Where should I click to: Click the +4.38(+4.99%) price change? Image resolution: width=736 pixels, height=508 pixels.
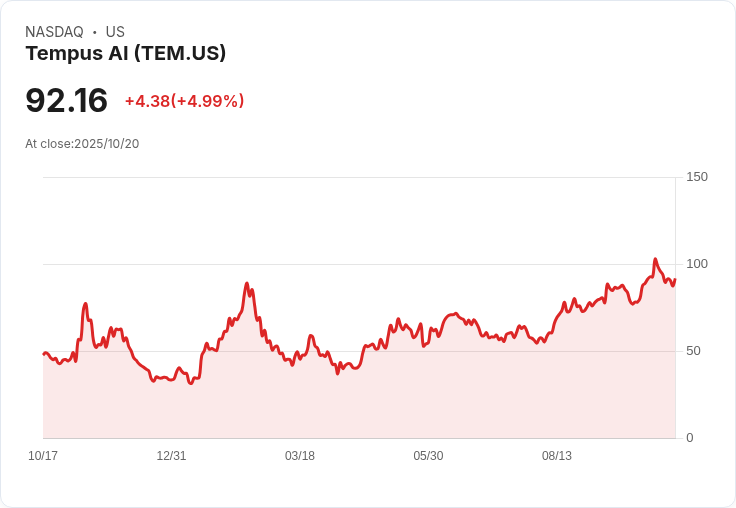point(184,101)
